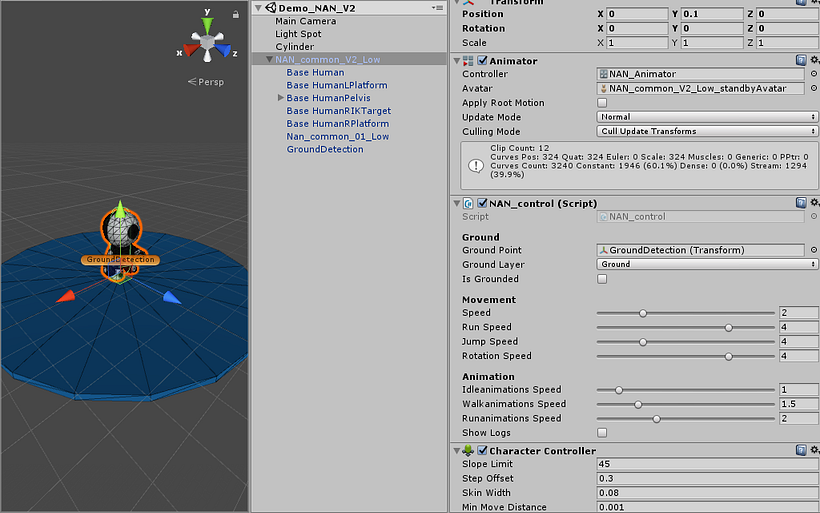Collapse NAN_common_V2_Low hierarchy node

click(269, 60)
